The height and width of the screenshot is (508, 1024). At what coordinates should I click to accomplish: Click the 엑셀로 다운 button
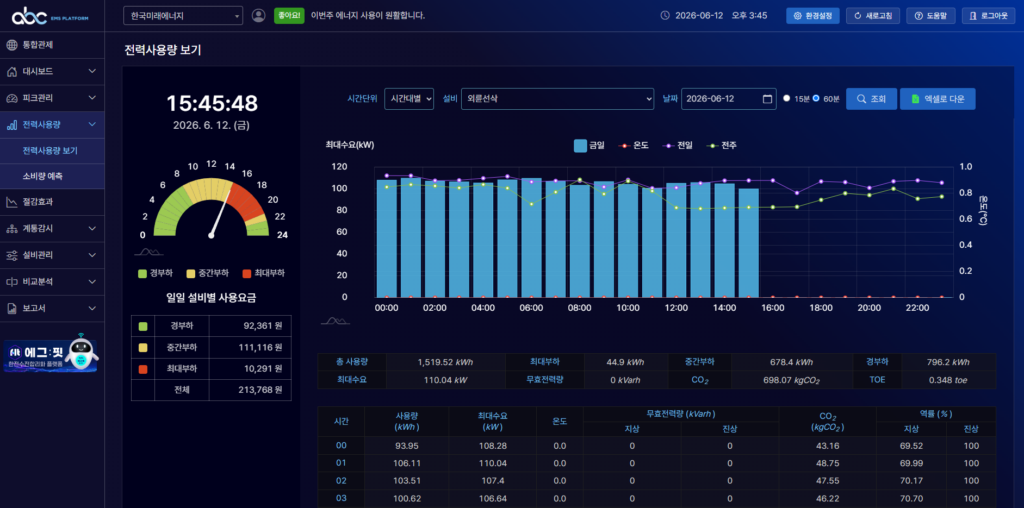(937, 99)
